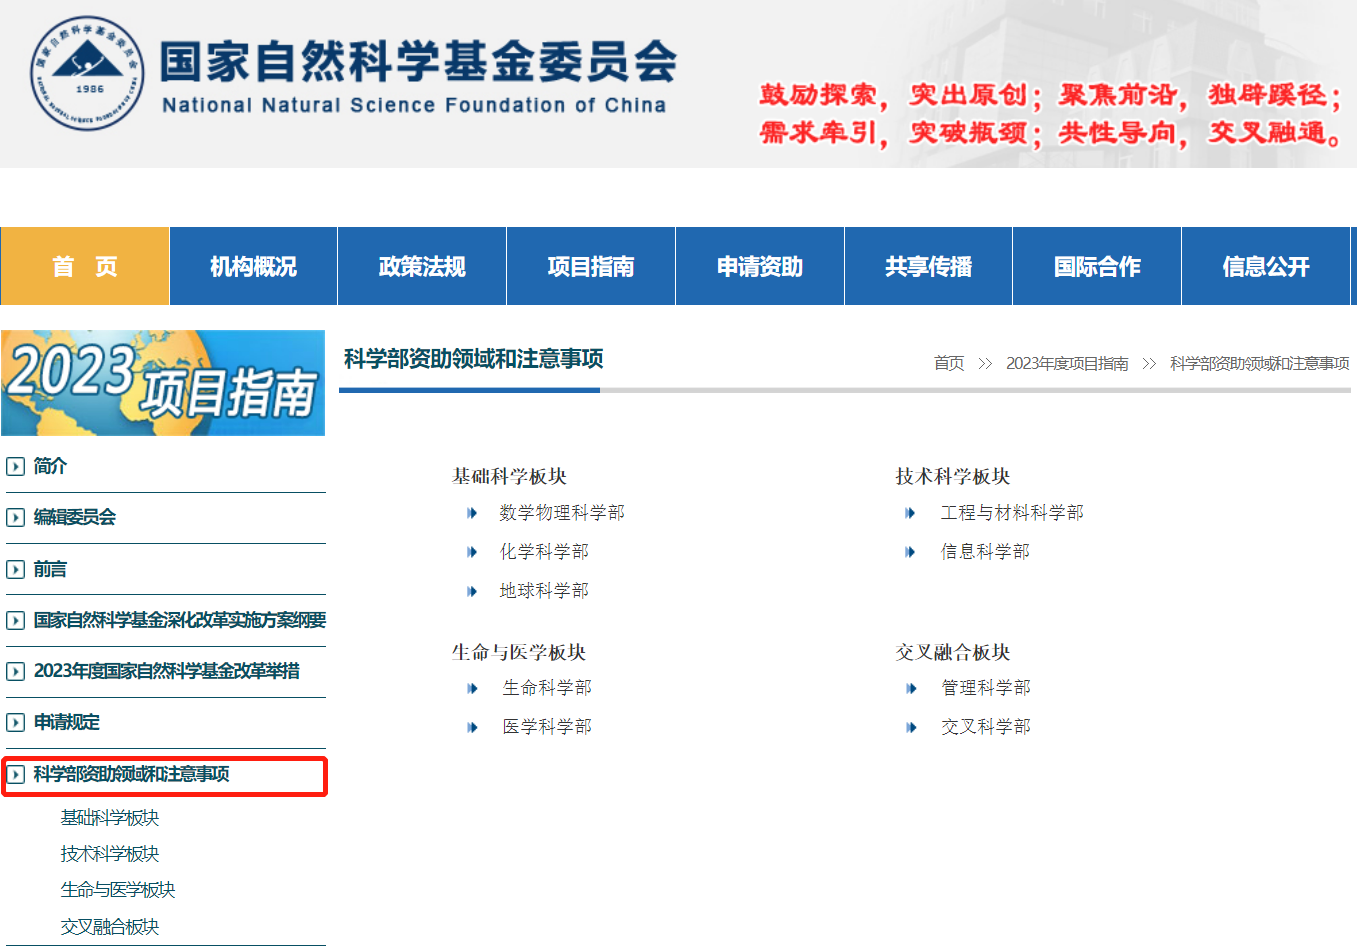Click the bullet arrow beside 数学物理科学部

click(472, 513)
